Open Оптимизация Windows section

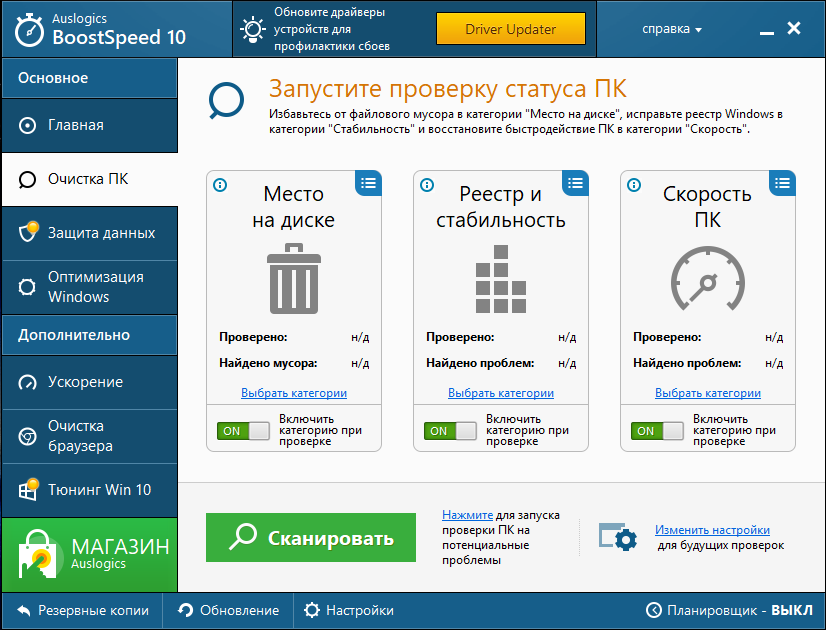point(90,287)
